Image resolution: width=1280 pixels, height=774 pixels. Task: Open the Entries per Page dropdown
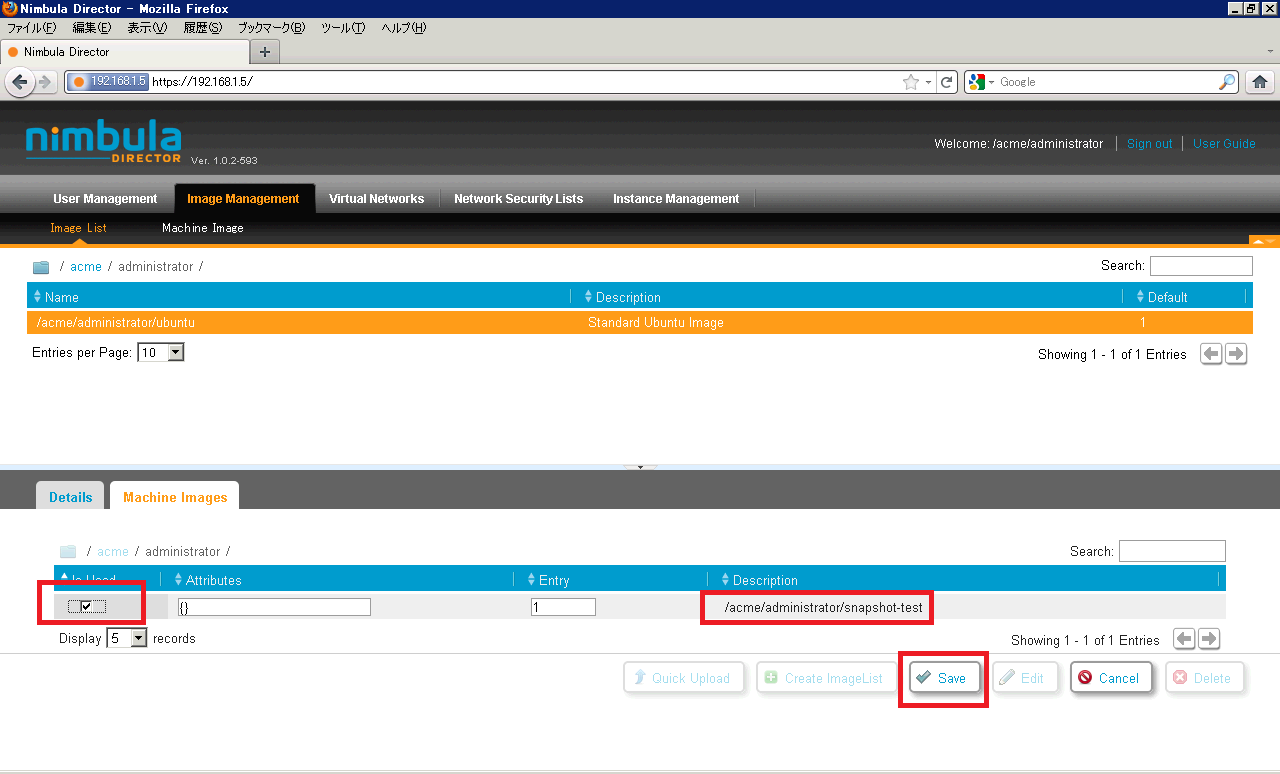coord(161,353)
